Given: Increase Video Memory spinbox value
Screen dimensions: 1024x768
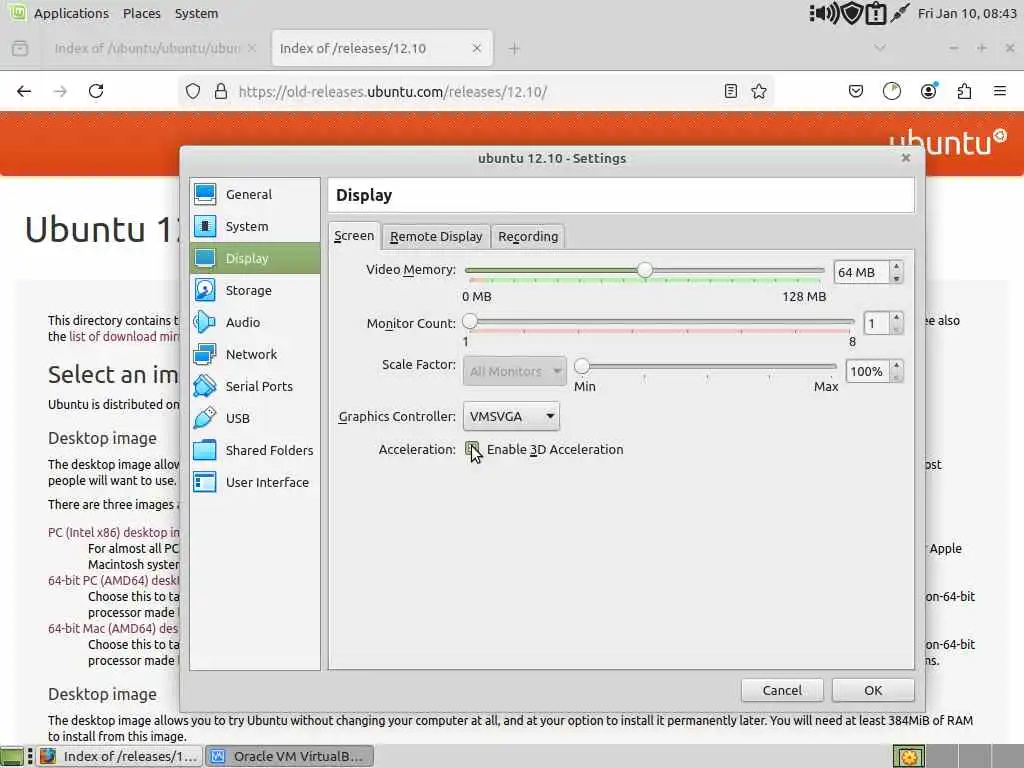Looking at the screenshot, I should (x=897, y=266).
